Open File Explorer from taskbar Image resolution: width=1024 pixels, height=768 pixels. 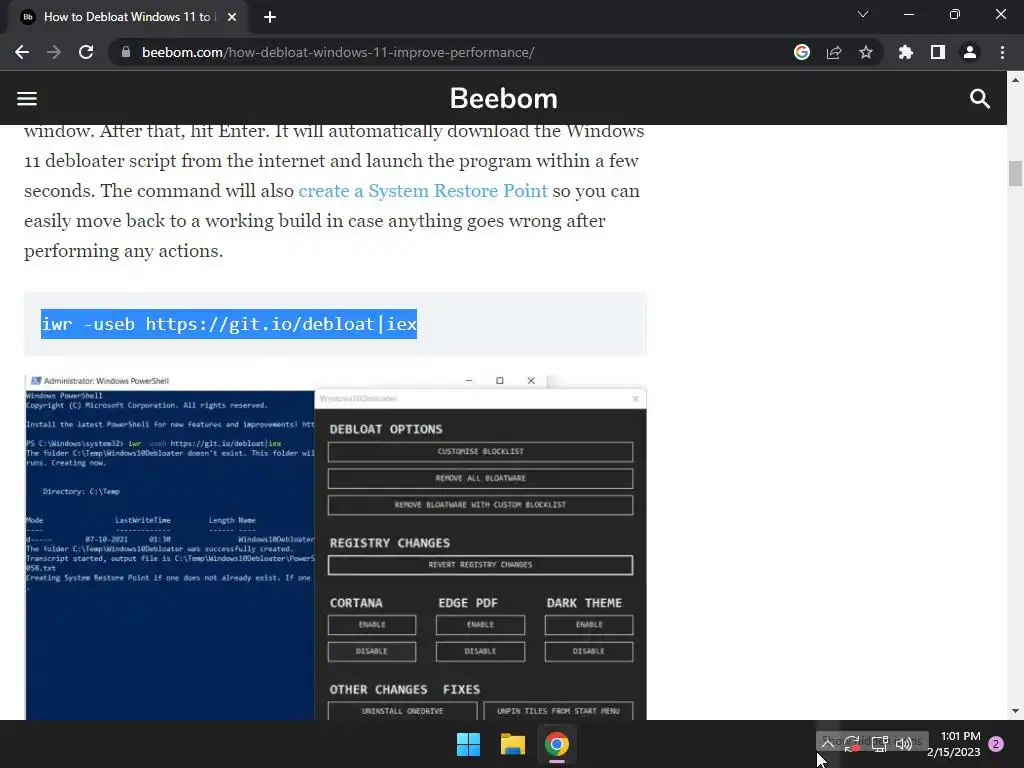tap(513, 744)
